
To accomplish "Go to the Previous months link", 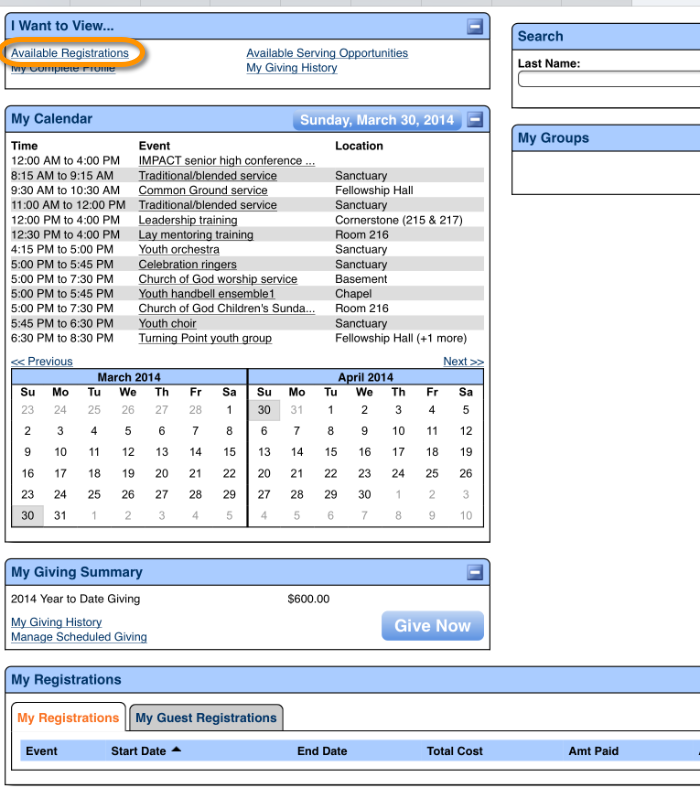I will point(42,362).
